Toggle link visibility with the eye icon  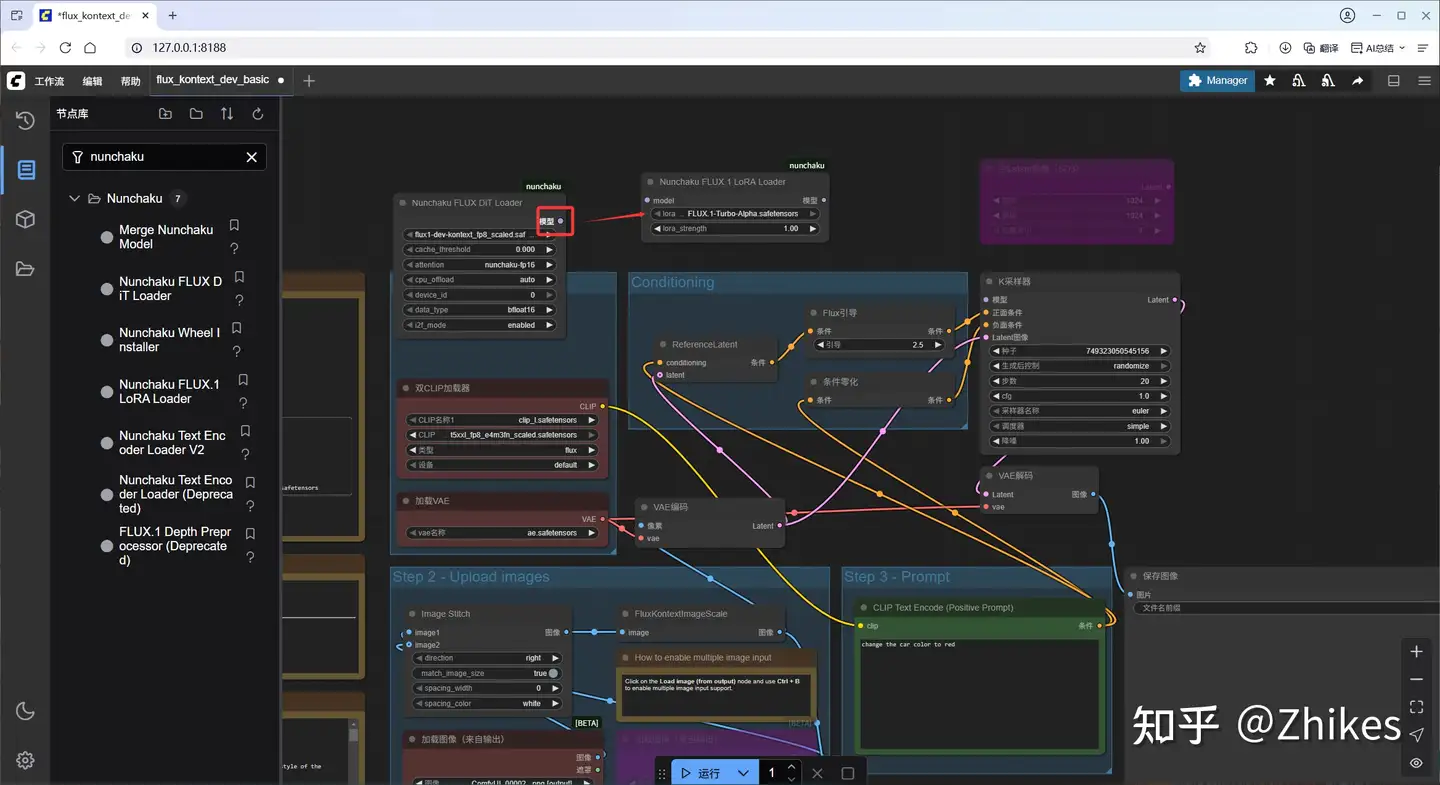[x=1416, y=763]
